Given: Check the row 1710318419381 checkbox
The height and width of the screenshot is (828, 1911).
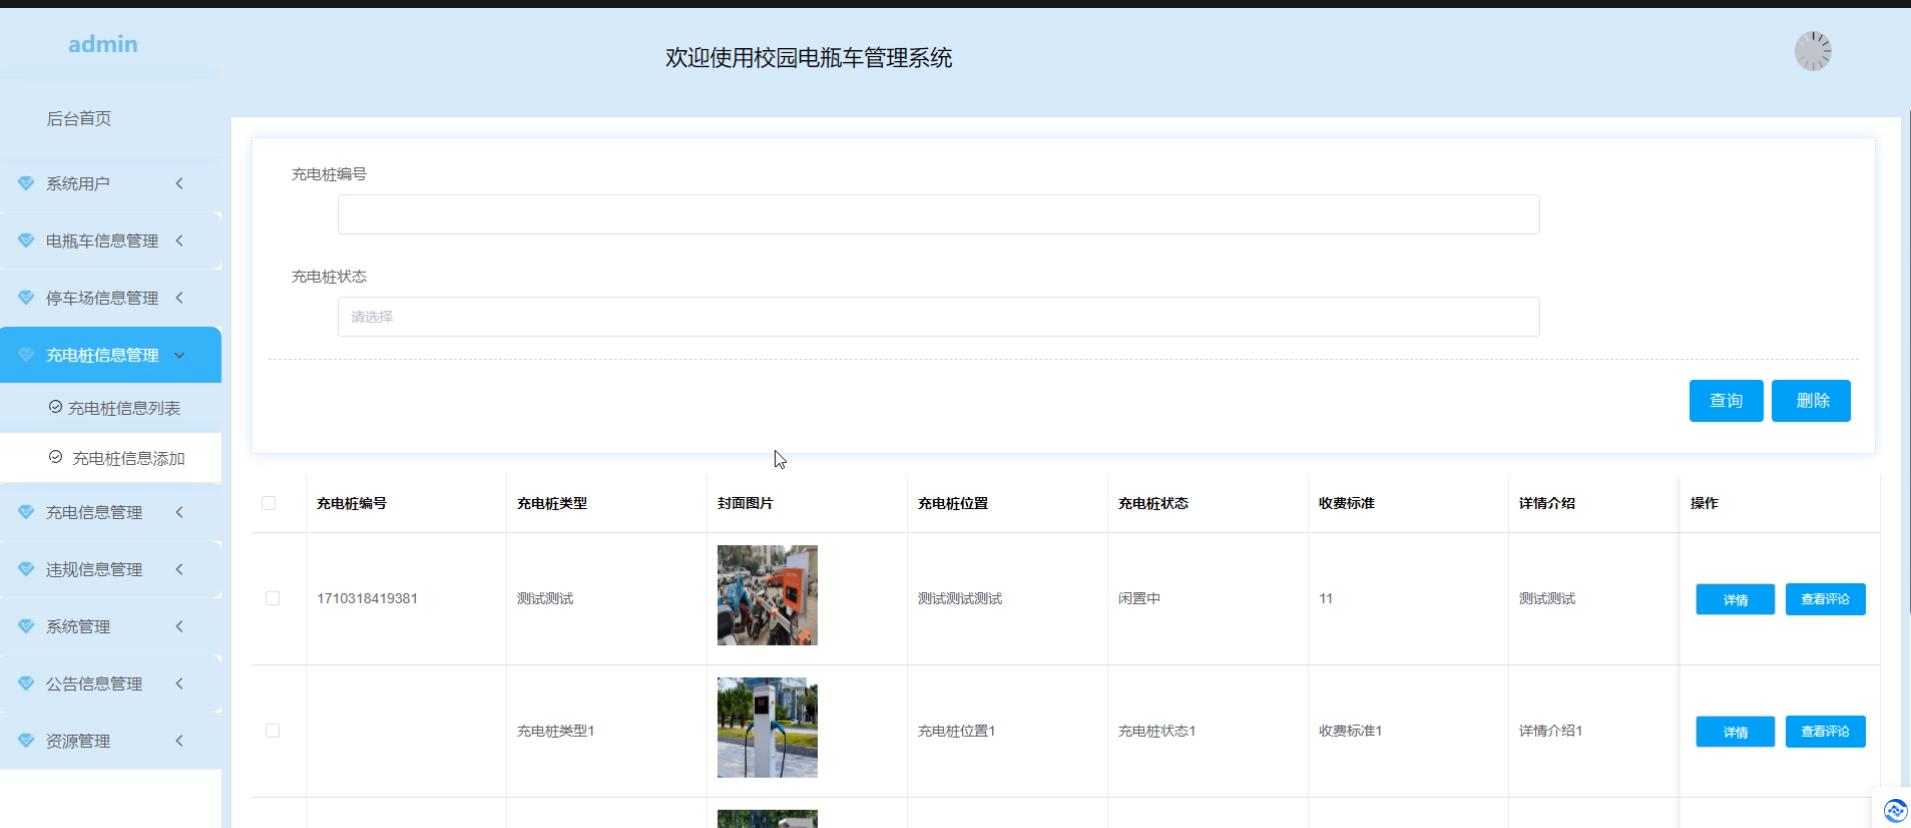Looking at the screenshot, I should 272,598.
